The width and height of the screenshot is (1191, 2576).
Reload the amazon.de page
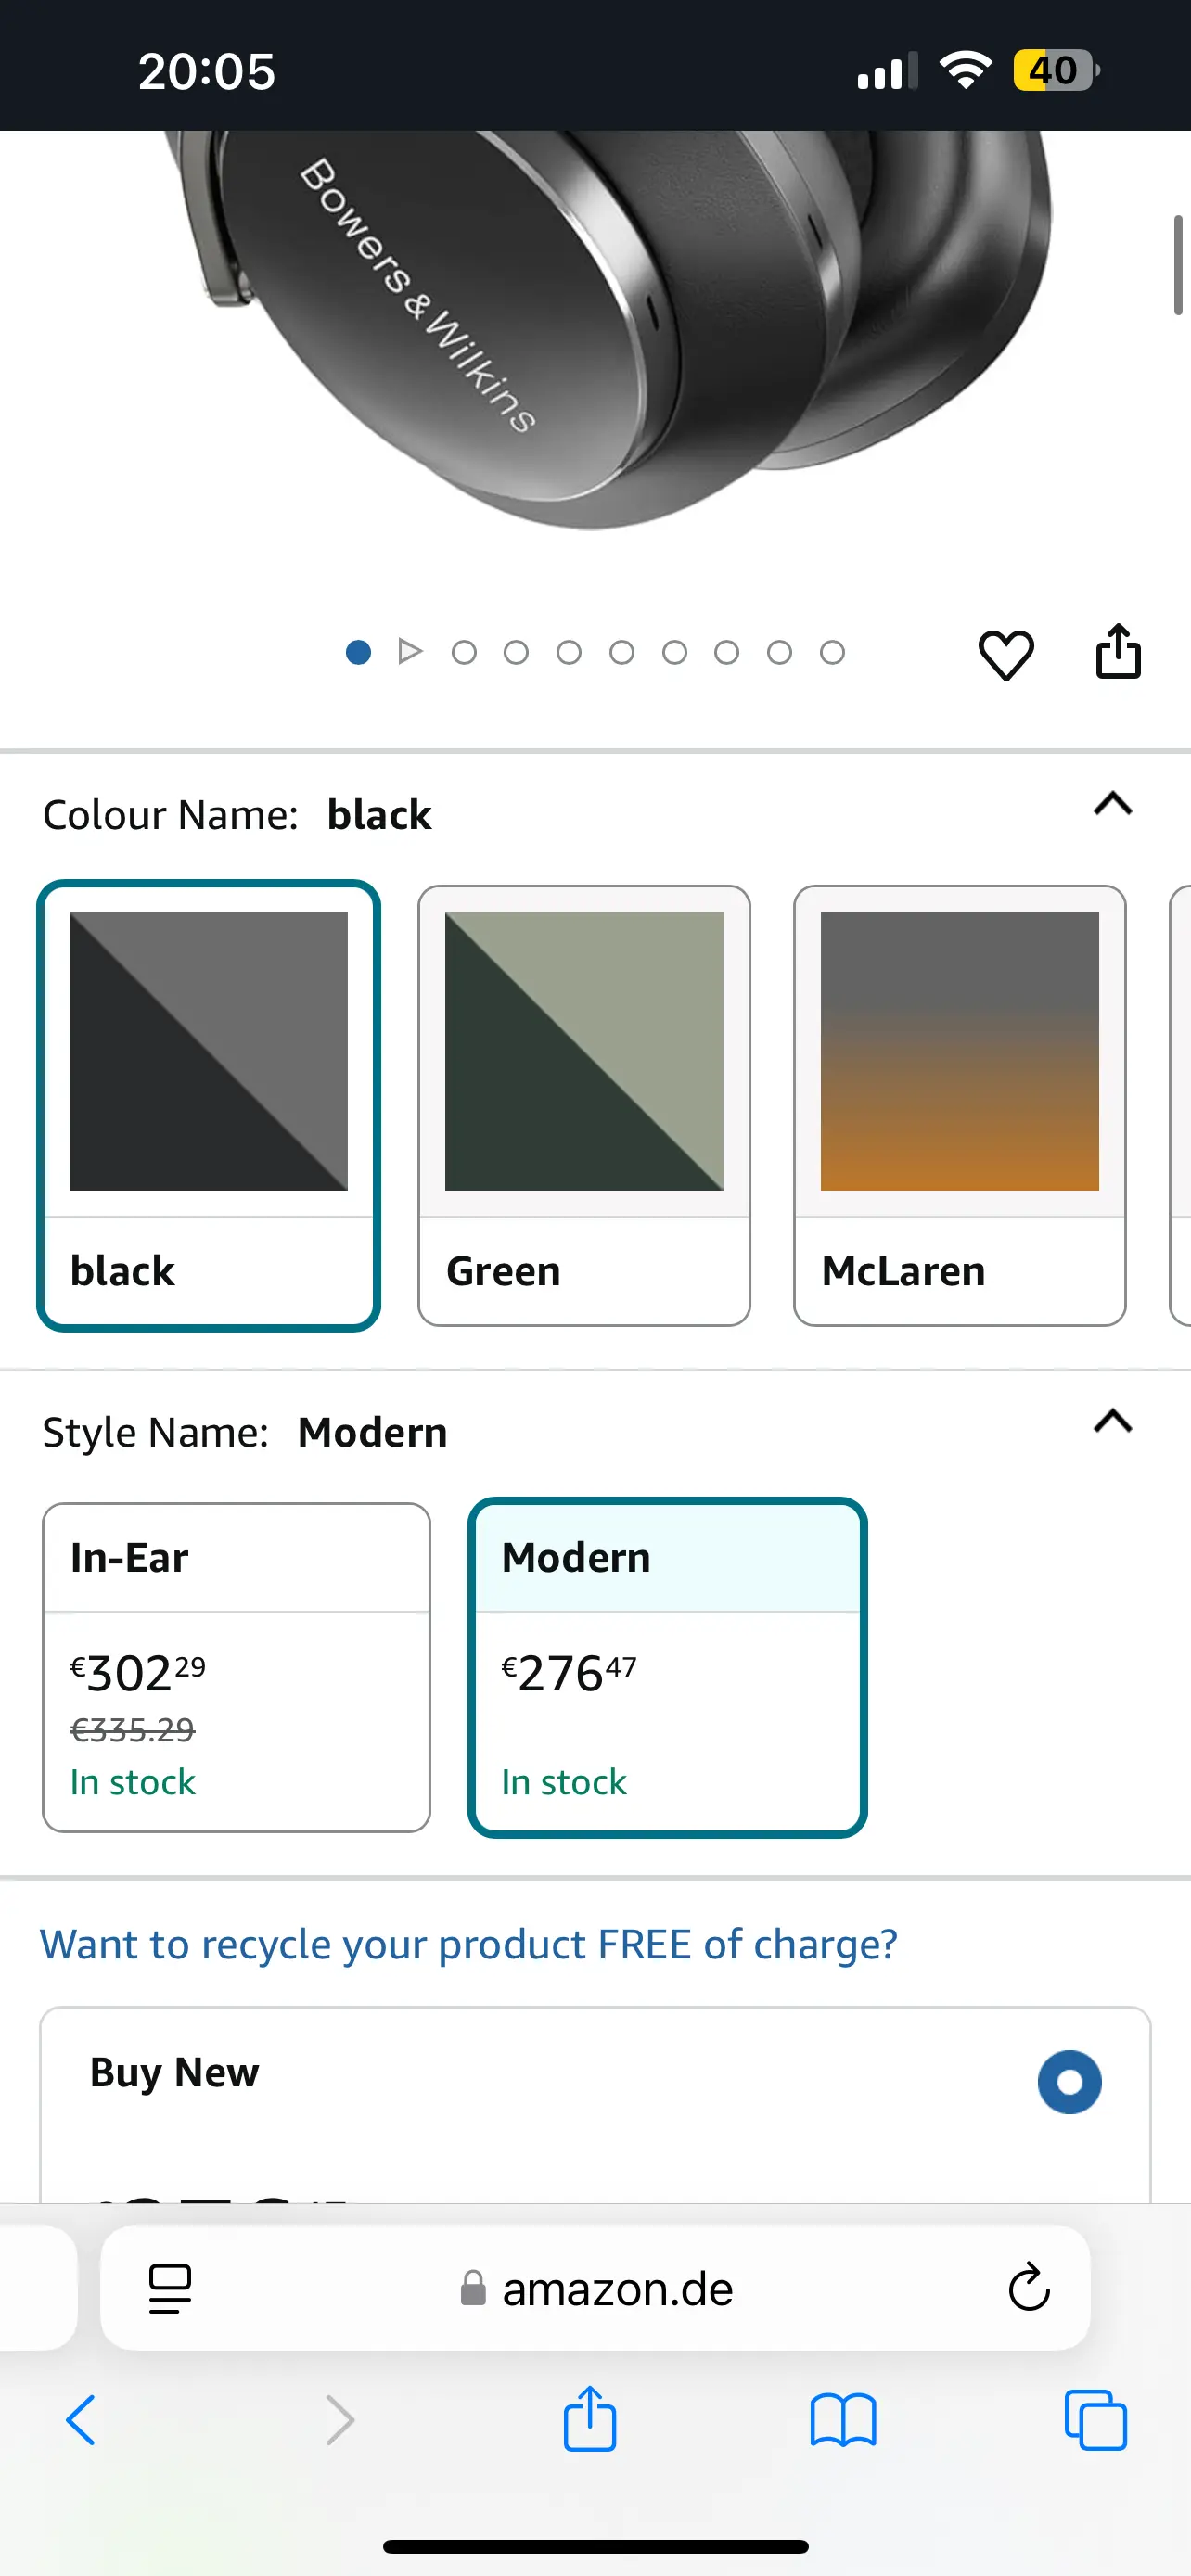click(x=1029, y=2287)
